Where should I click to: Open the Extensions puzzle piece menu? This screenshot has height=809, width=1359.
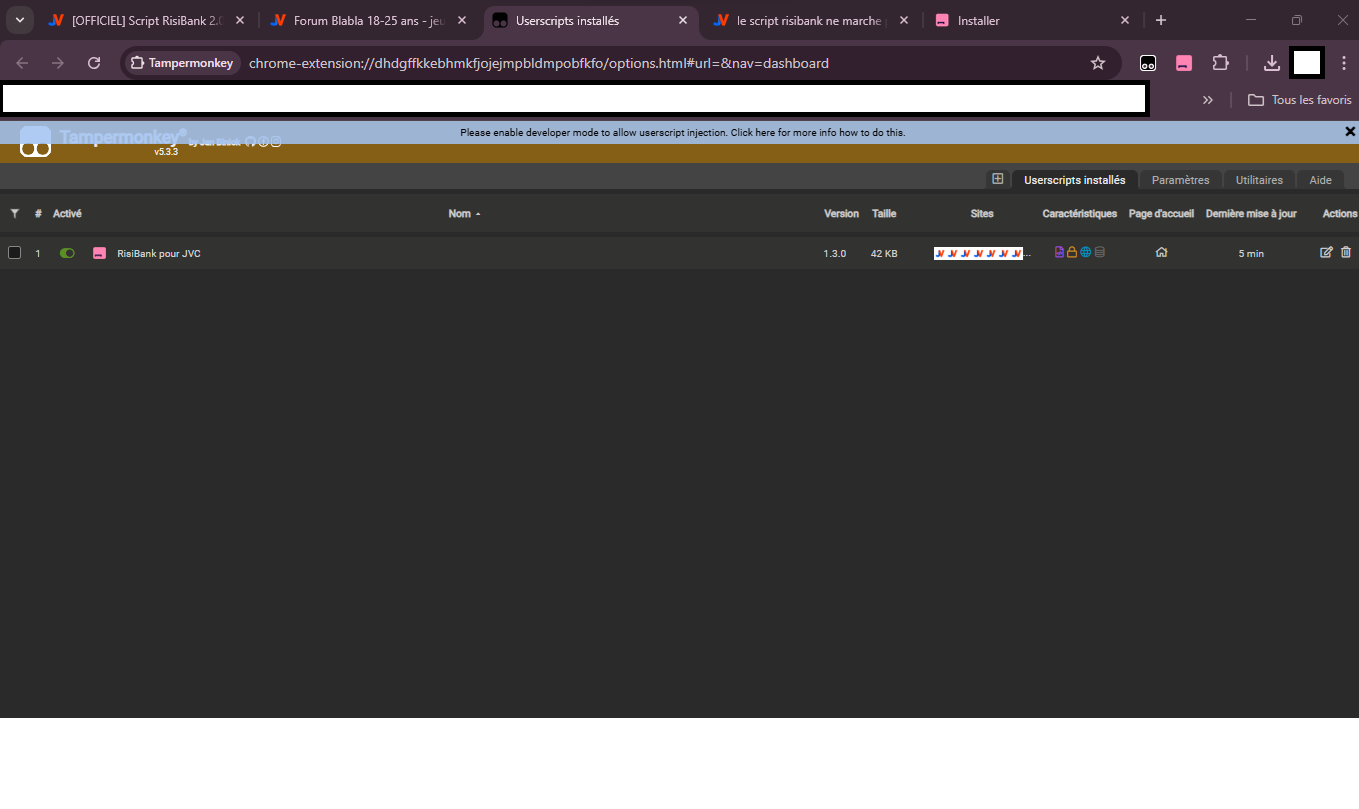point(1220,63)
